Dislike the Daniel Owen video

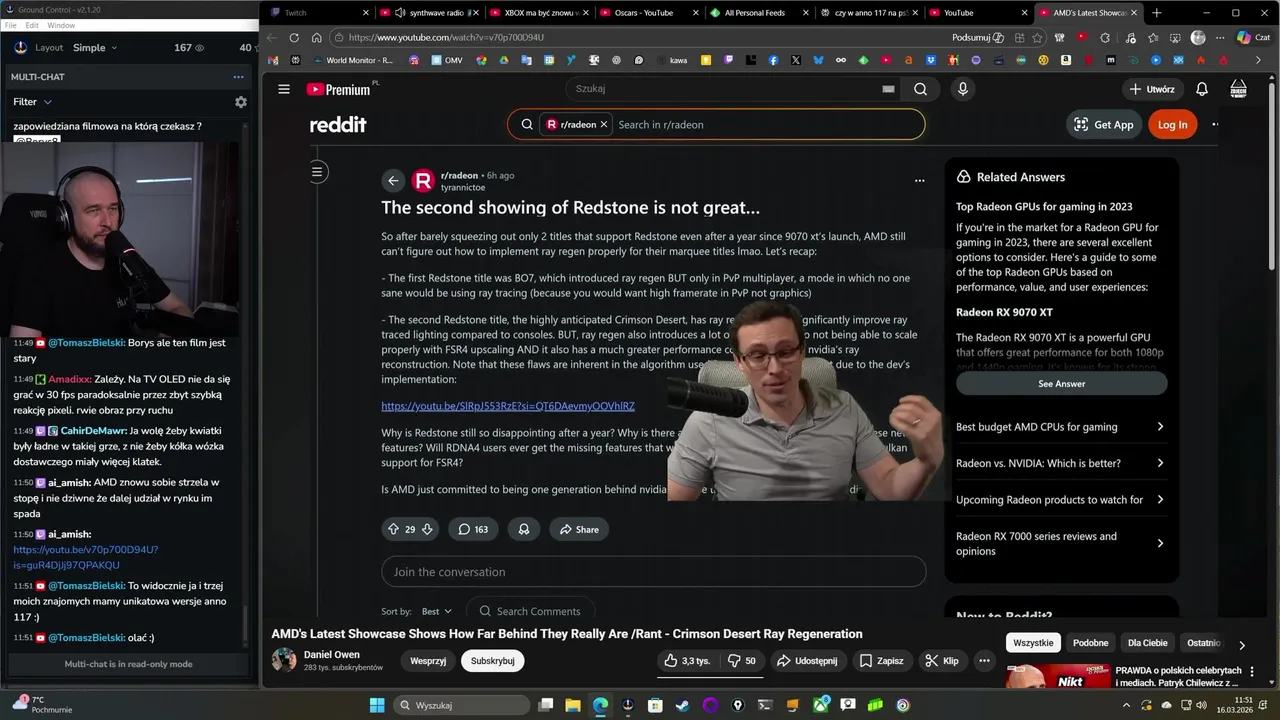741,660
